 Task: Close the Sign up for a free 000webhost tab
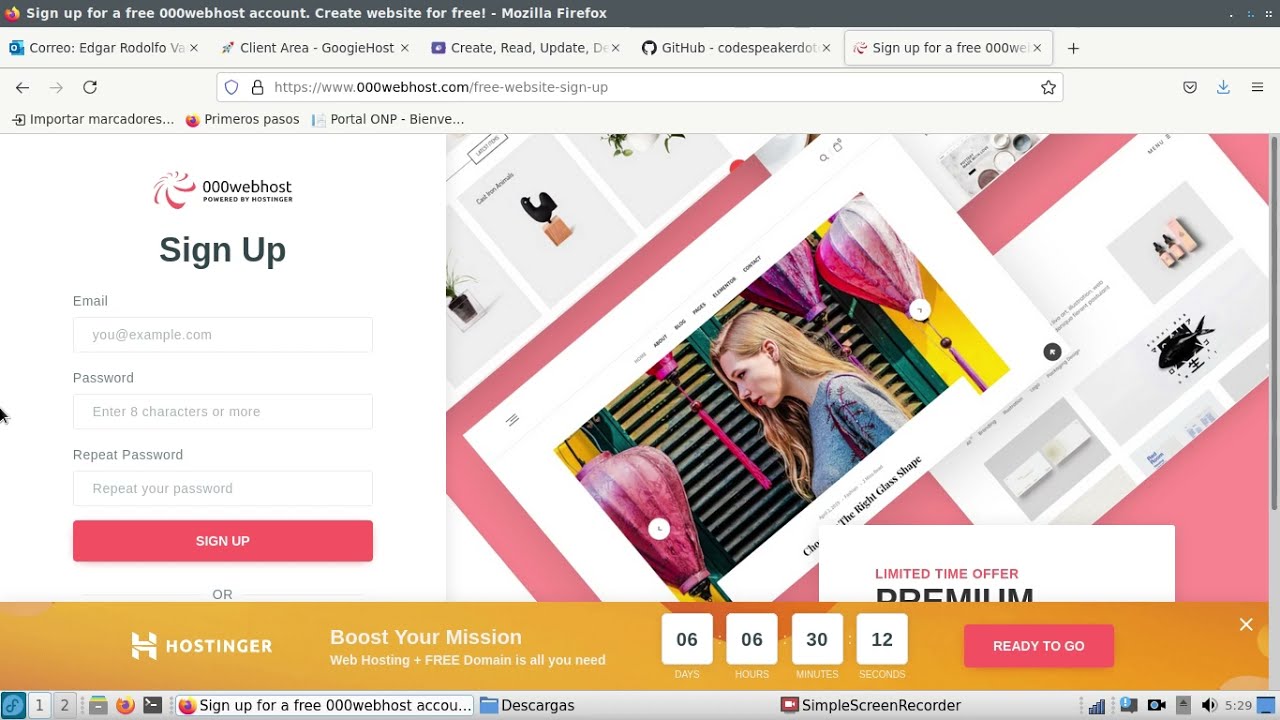[x=1038, y=48]
